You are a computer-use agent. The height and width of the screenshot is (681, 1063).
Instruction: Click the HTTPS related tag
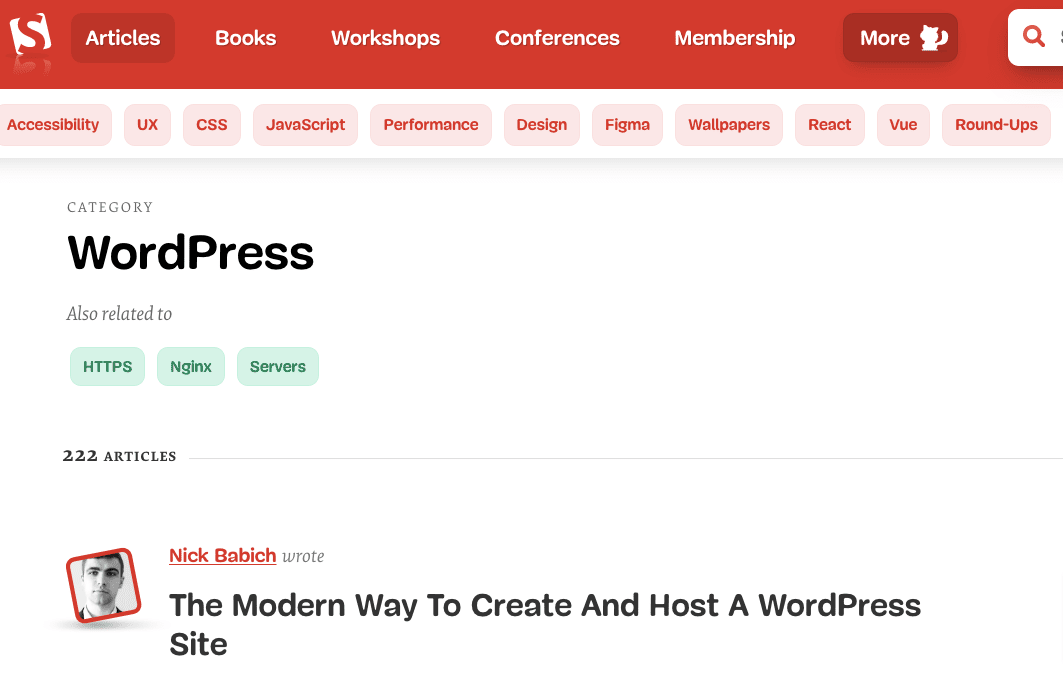[x=108, y=367]
